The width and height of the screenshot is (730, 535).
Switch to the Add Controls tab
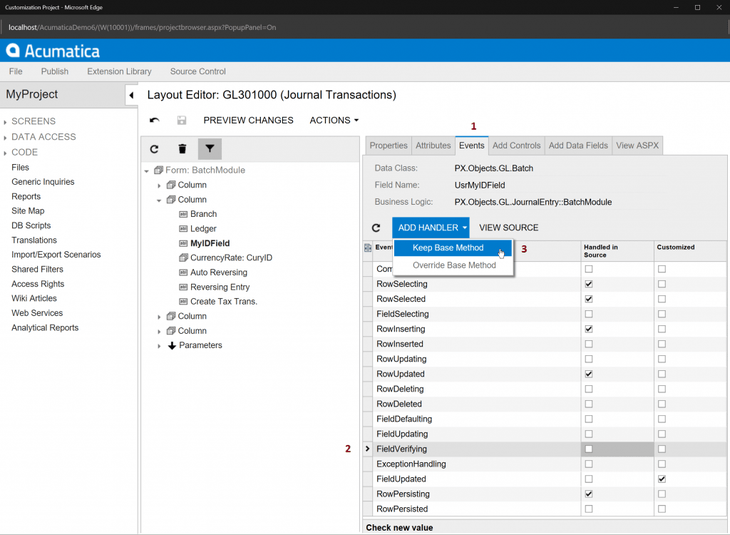pos(516,145)
